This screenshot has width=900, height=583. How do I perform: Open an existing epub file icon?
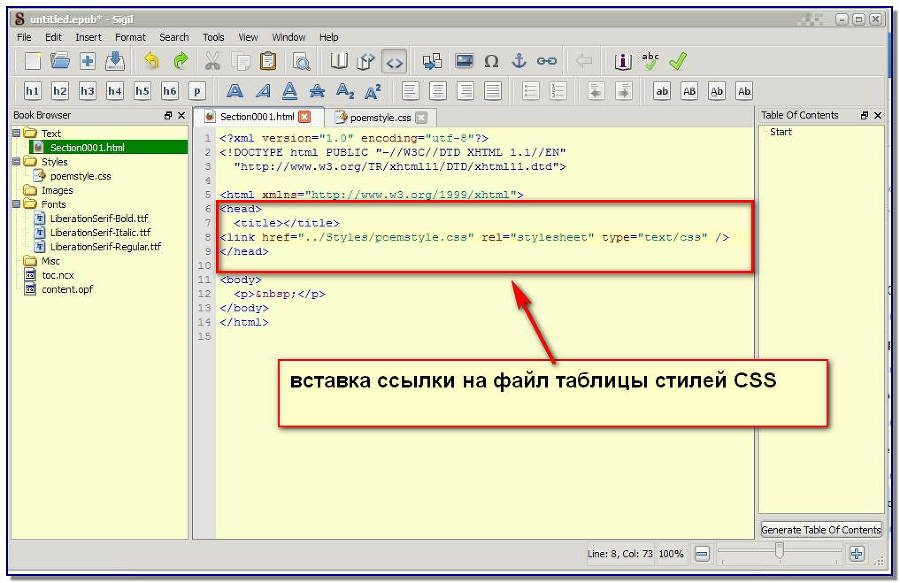(60, 61)
